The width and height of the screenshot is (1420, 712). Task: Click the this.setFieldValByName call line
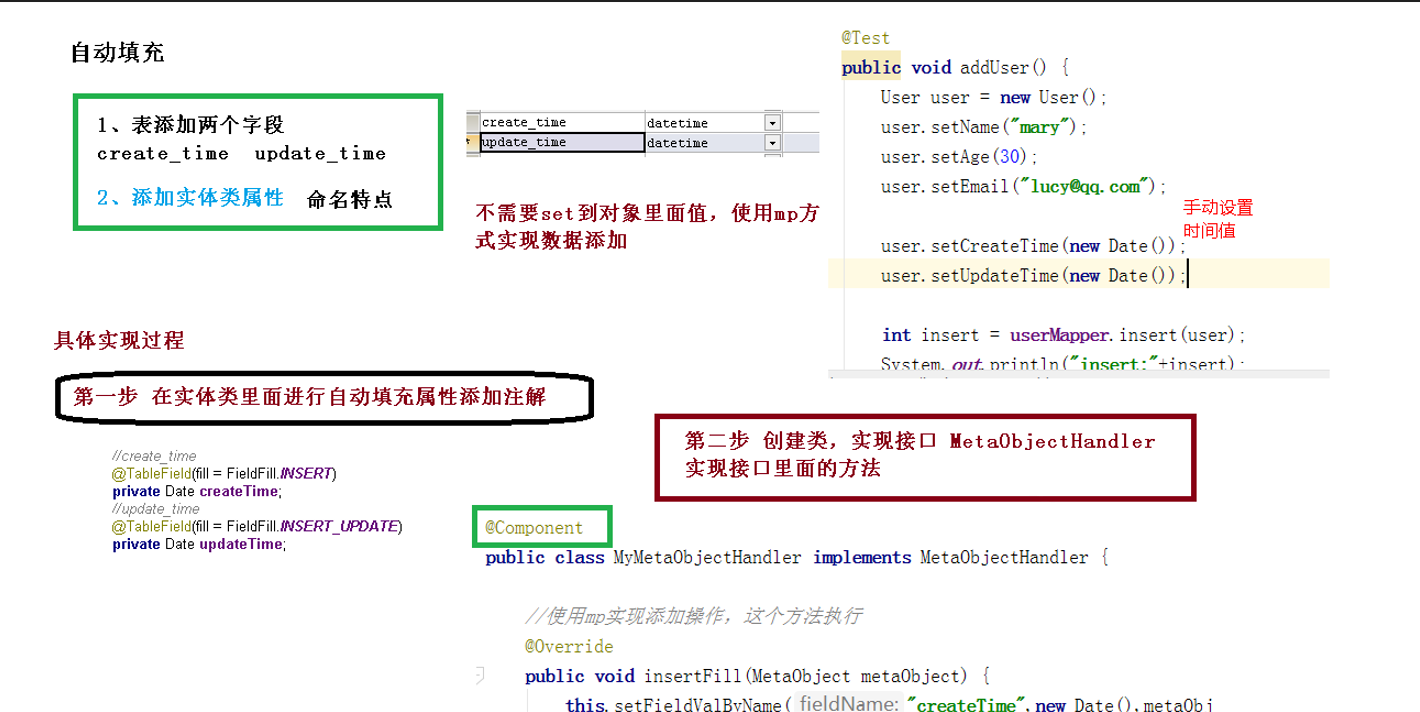tap(889, 704)
